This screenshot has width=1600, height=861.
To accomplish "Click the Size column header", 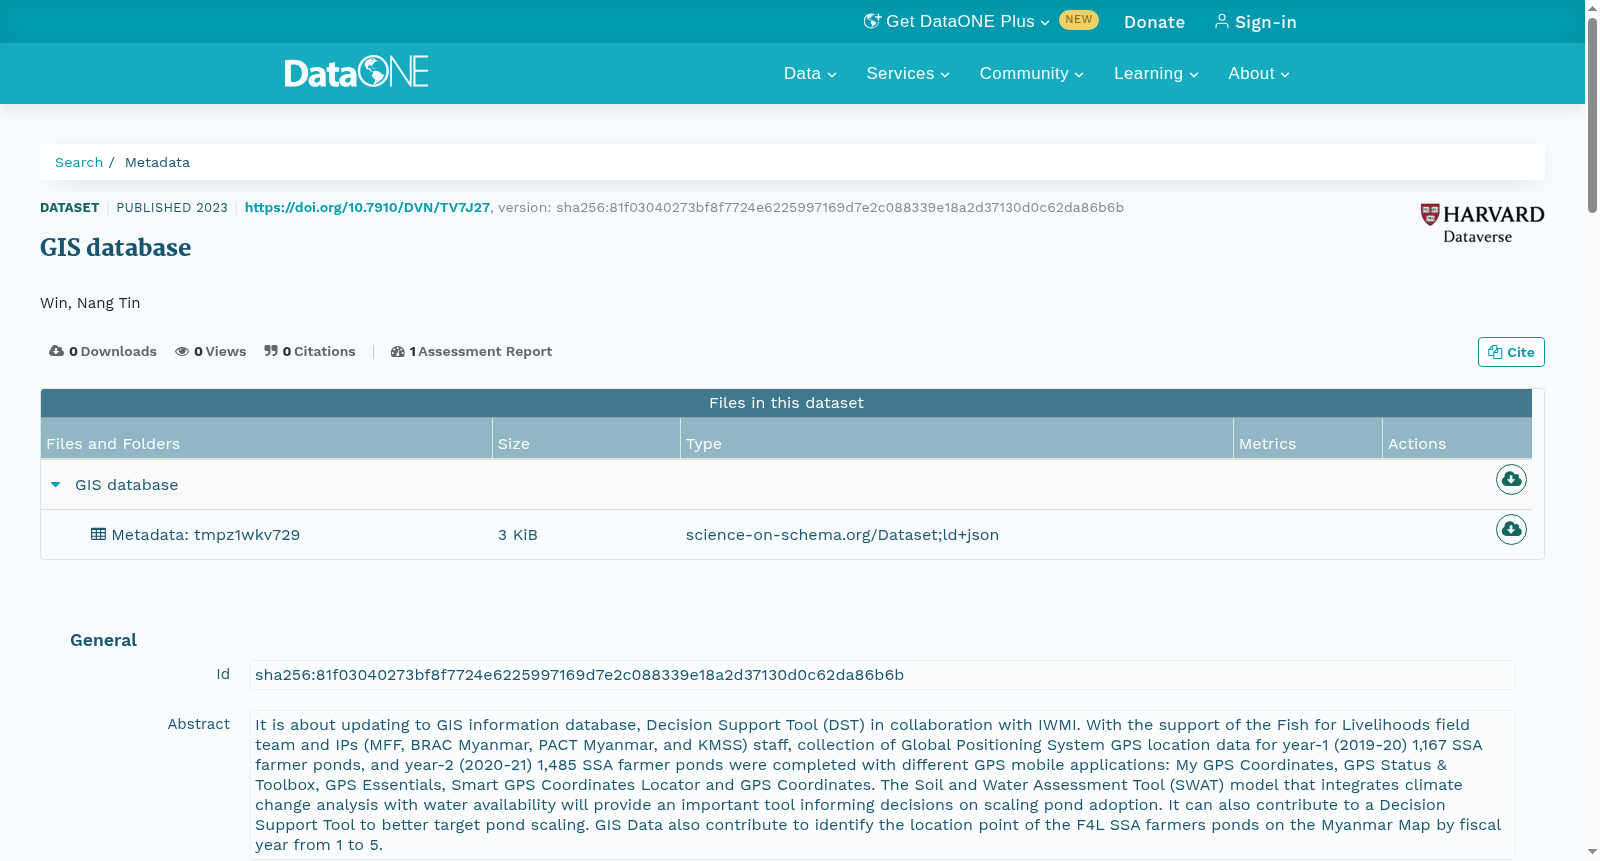I will [x=586, y=438].
